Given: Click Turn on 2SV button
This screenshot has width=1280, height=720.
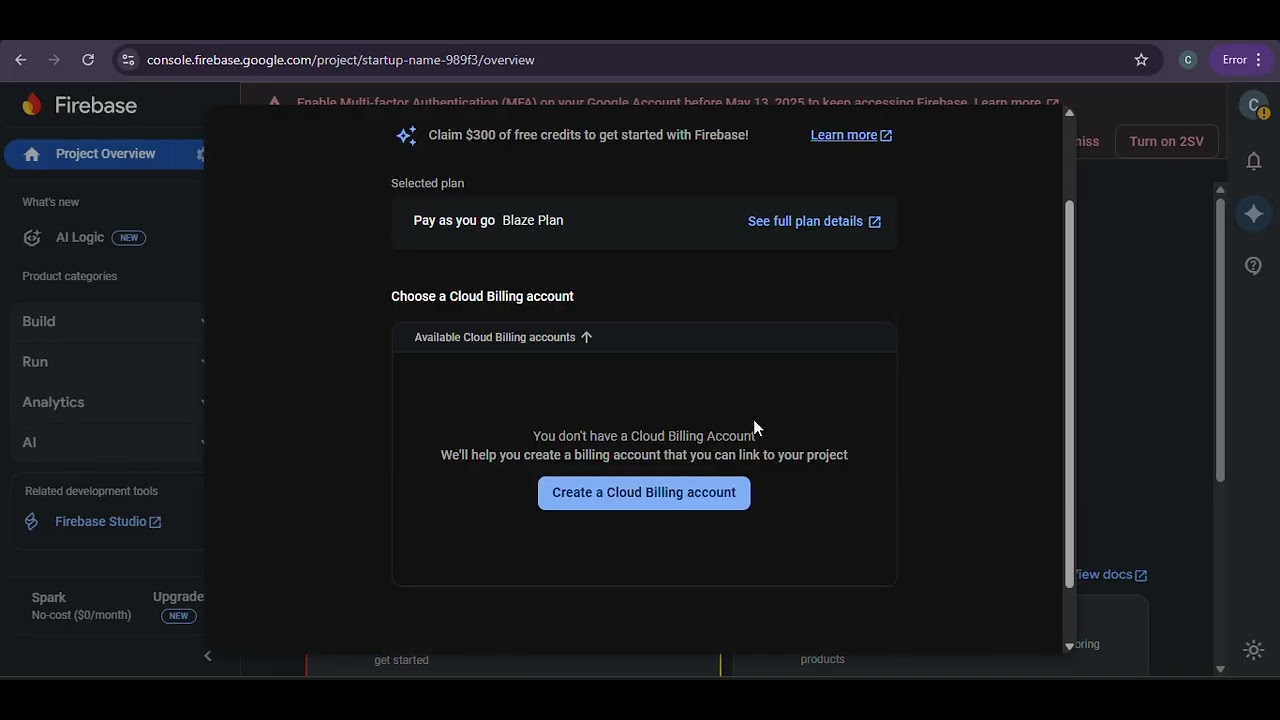Looking at the screenshot, I should tap(1166, 141).
